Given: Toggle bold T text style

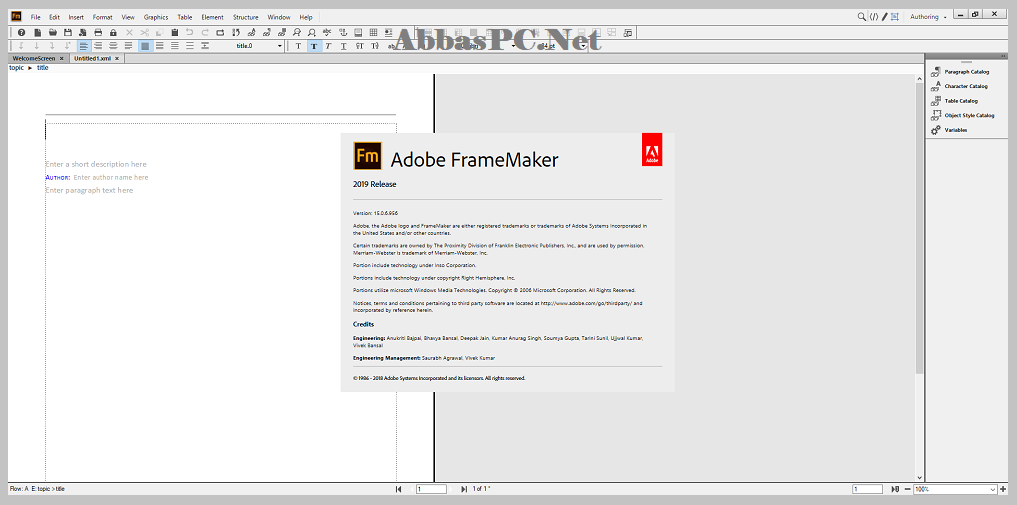Looking at the screenshot, I should [x=313, y=46].
